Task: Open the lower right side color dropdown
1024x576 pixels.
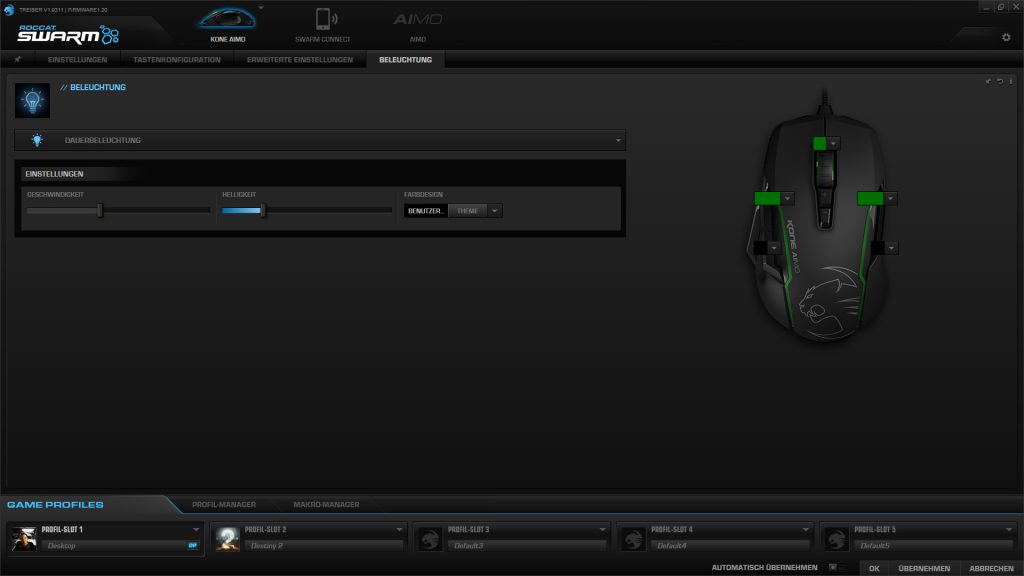Action: (891, 248)
